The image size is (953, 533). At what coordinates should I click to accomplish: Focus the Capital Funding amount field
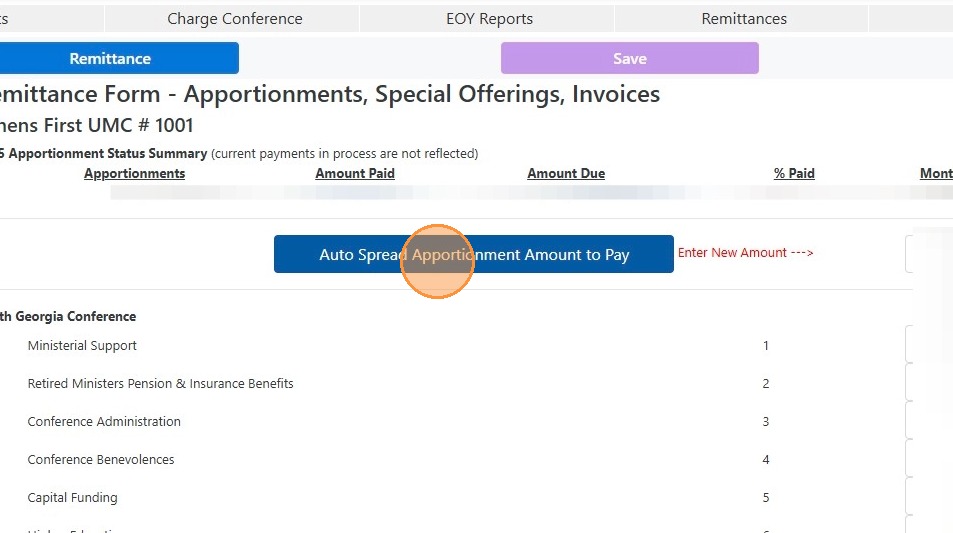pyautogui.click(x=930, y=497)
